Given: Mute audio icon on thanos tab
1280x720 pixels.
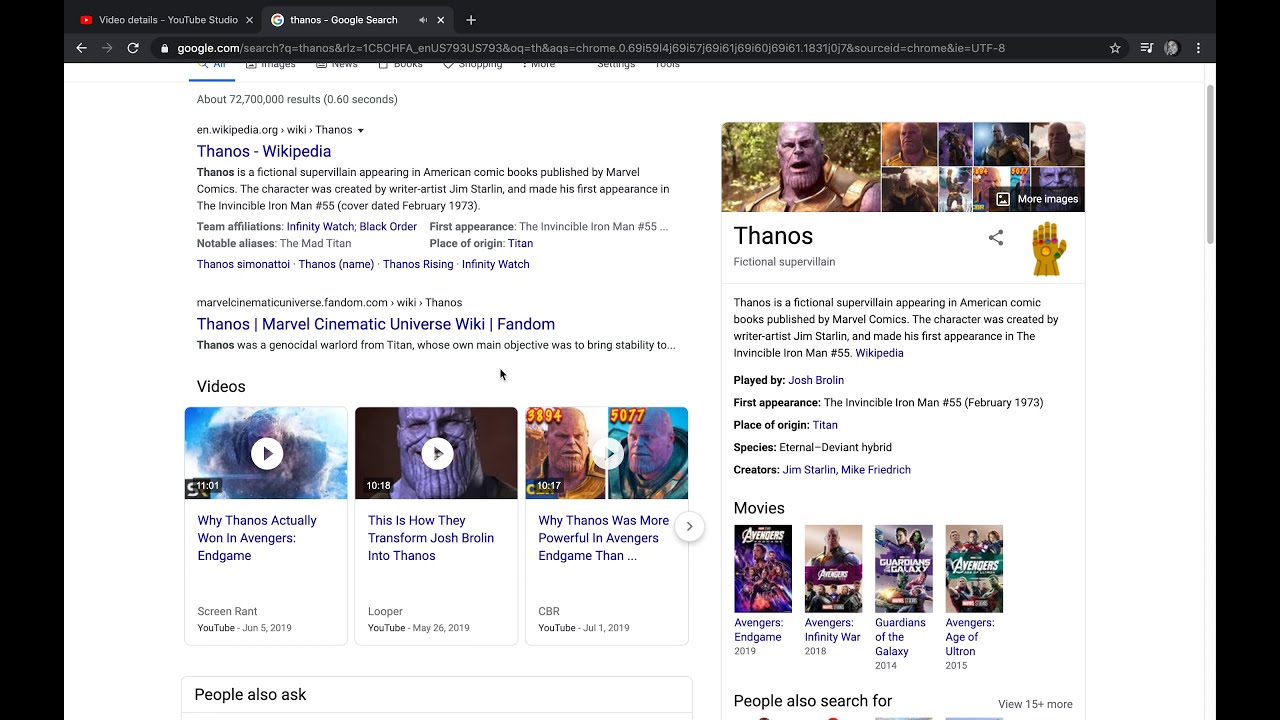Looking at the screenshot, I should point(423,20).
